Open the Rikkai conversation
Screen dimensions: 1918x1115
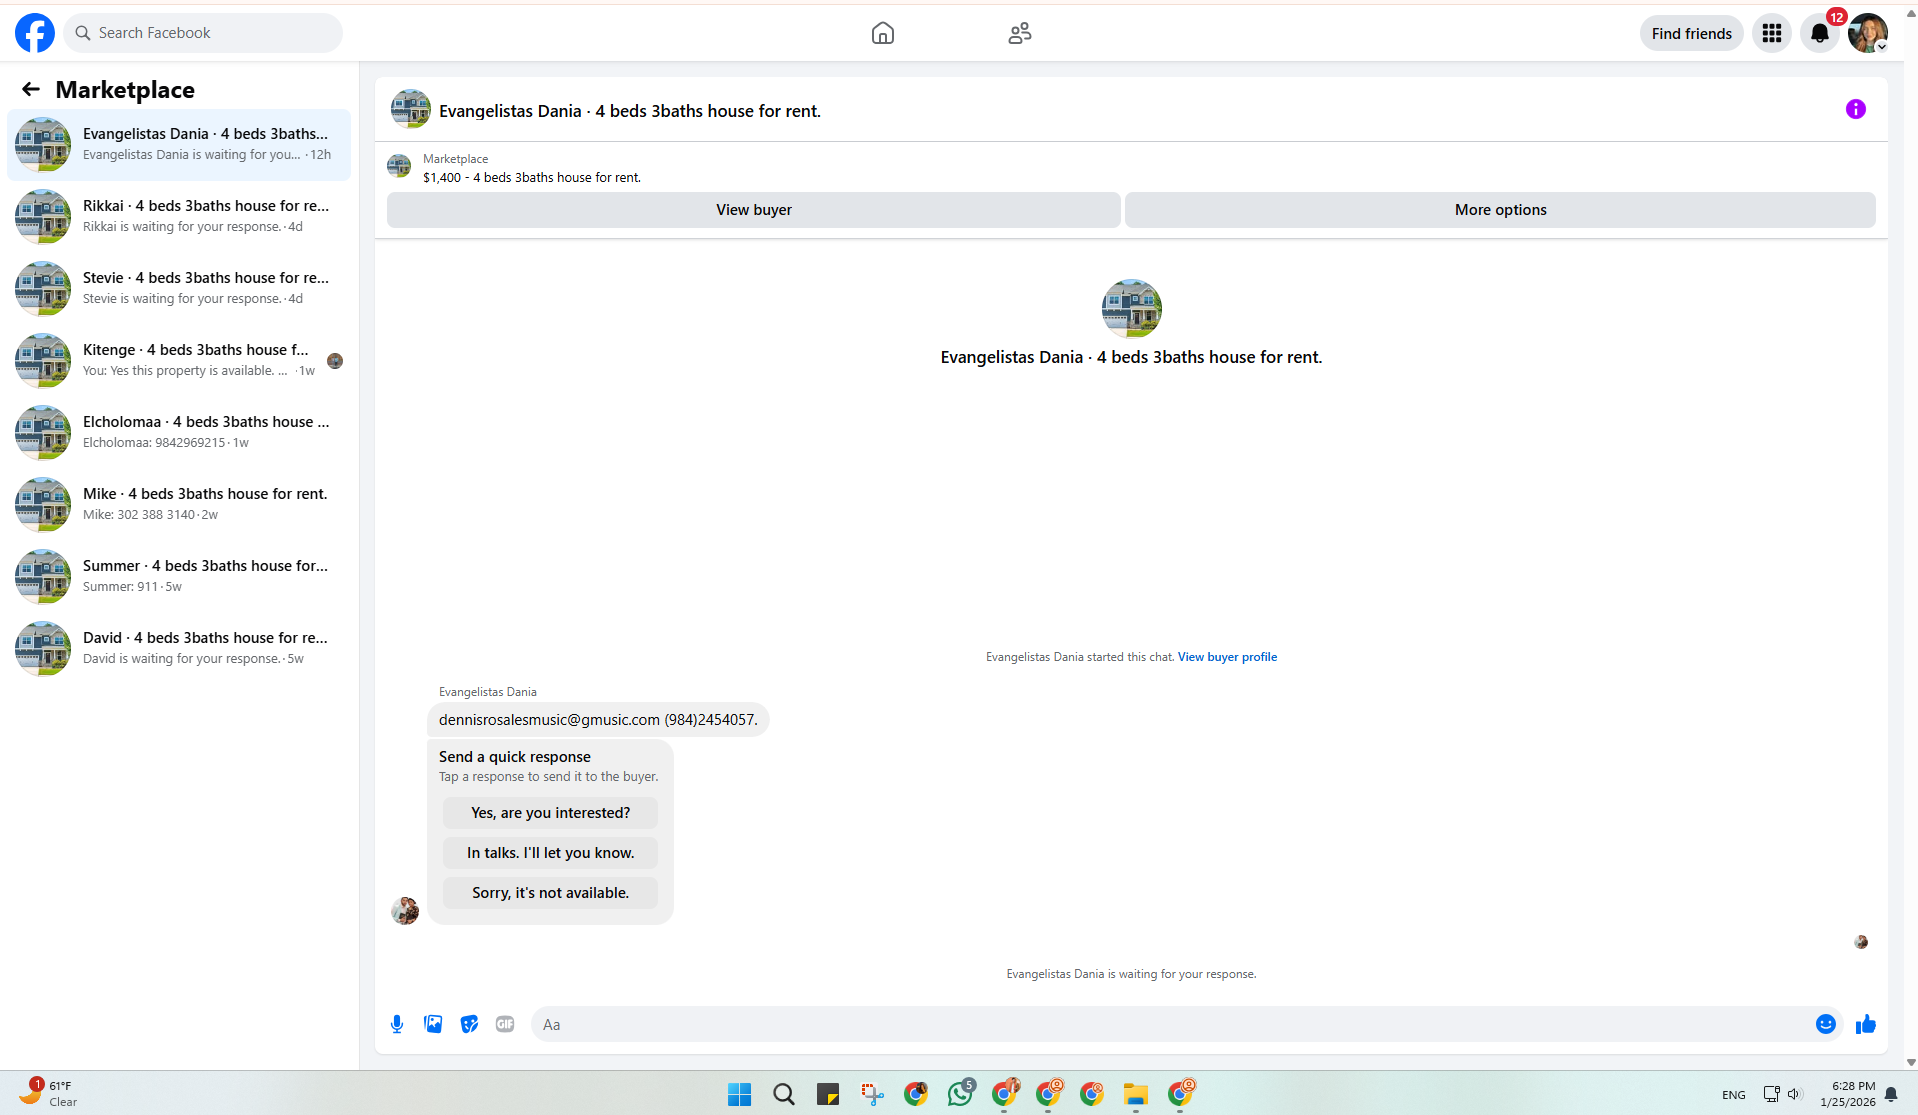[179, 217]
